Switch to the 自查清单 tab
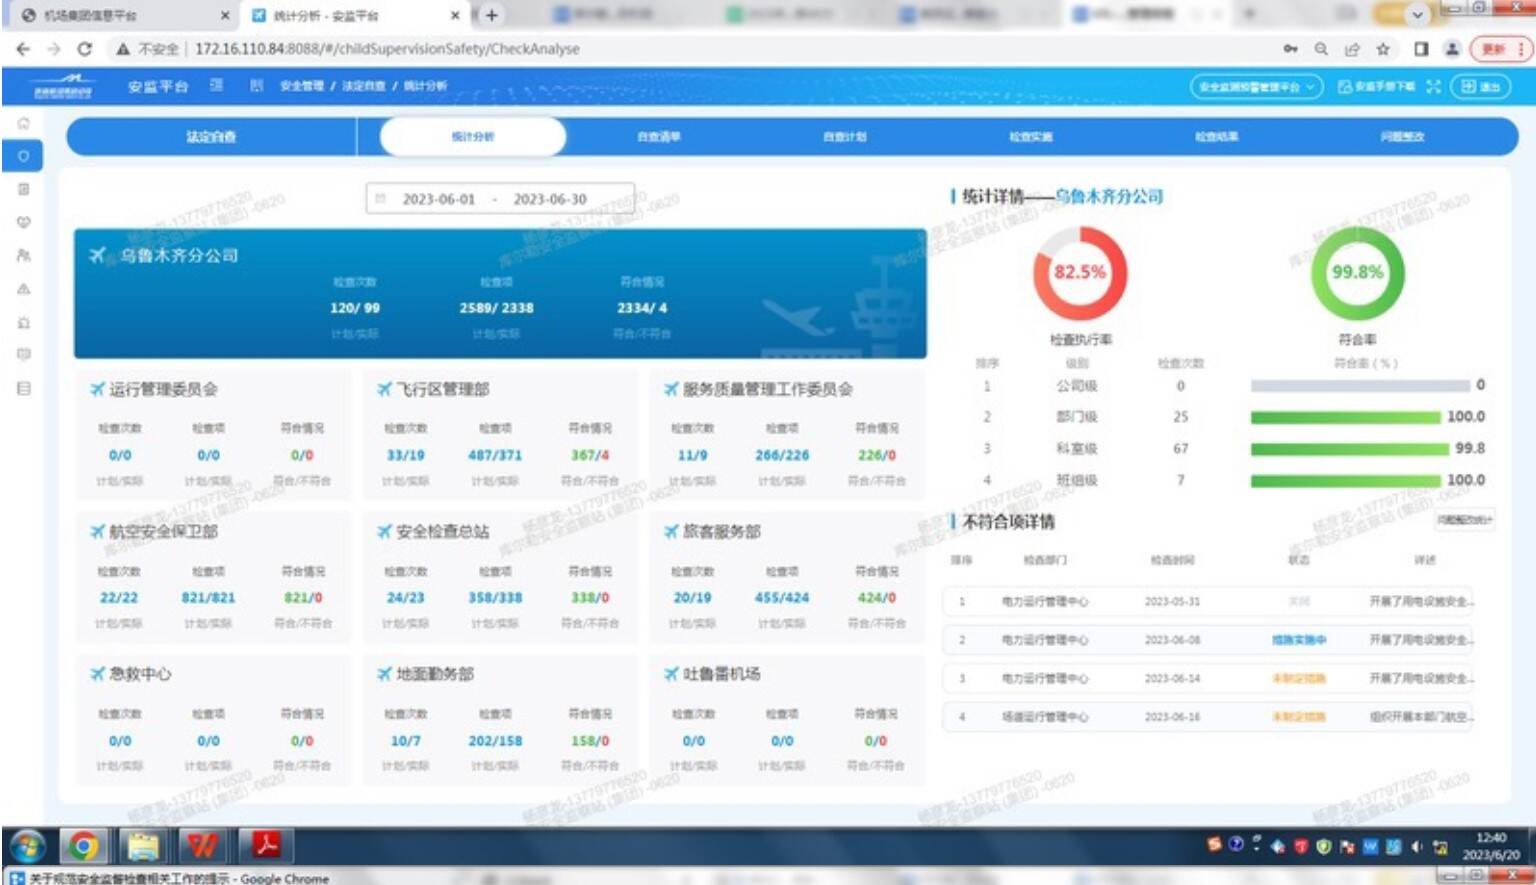This screenshot has width=1536, height=885. click(659, 137)
